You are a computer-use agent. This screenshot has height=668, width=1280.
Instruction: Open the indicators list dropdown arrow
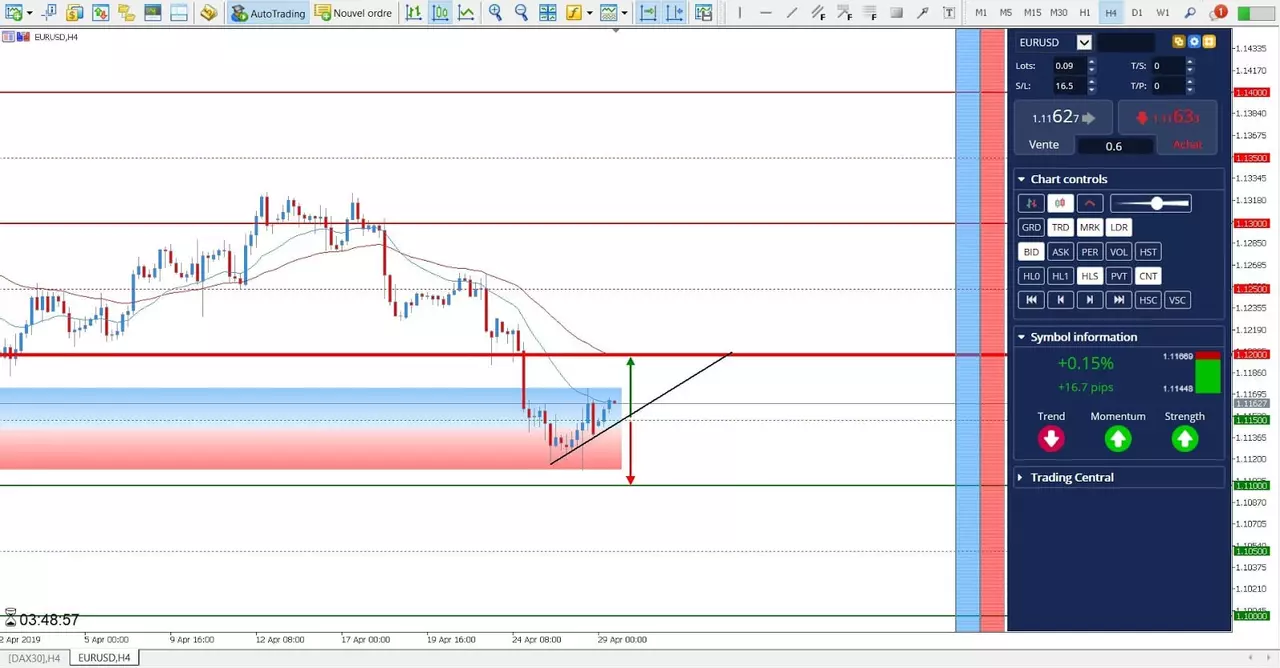(x=590, y=13)
